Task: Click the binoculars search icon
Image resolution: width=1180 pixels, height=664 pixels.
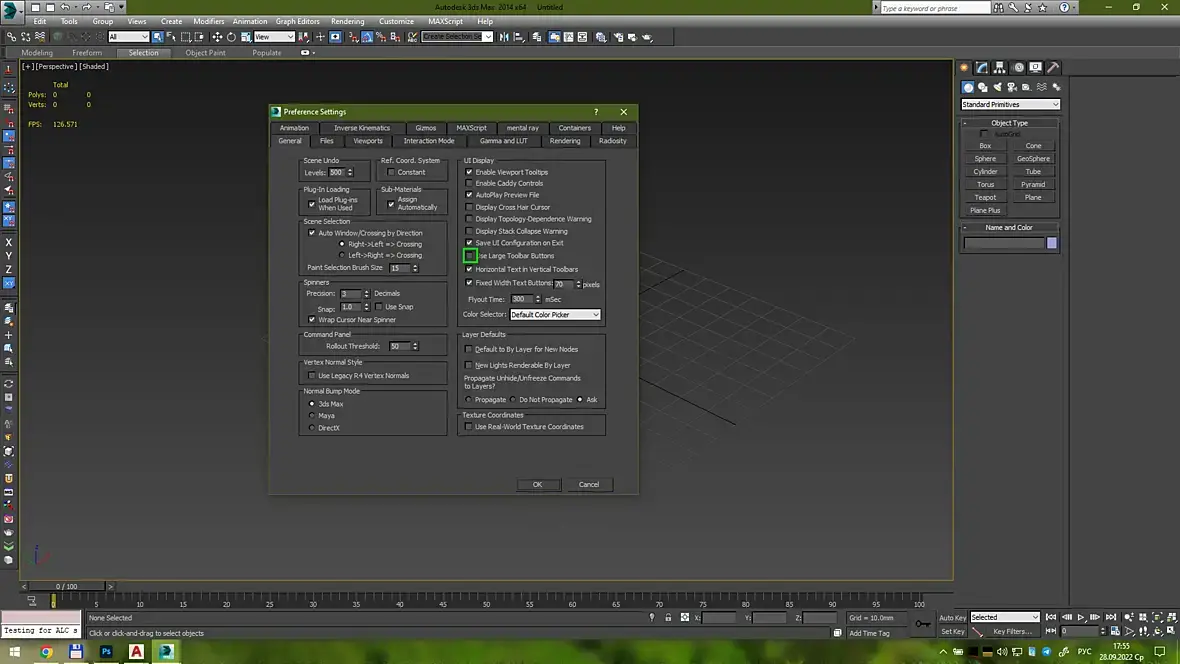Action: [x=998, y=8]
